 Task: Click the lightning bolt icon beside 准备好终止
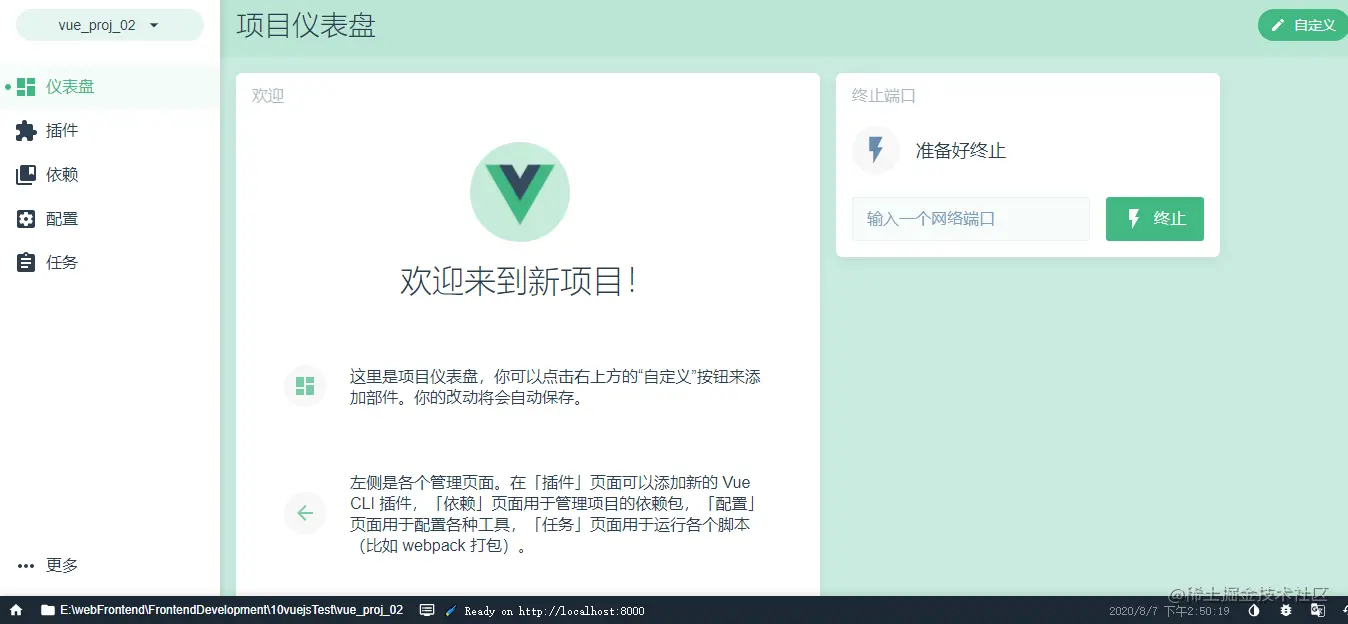pyautogui.click(x=876, y=151)
